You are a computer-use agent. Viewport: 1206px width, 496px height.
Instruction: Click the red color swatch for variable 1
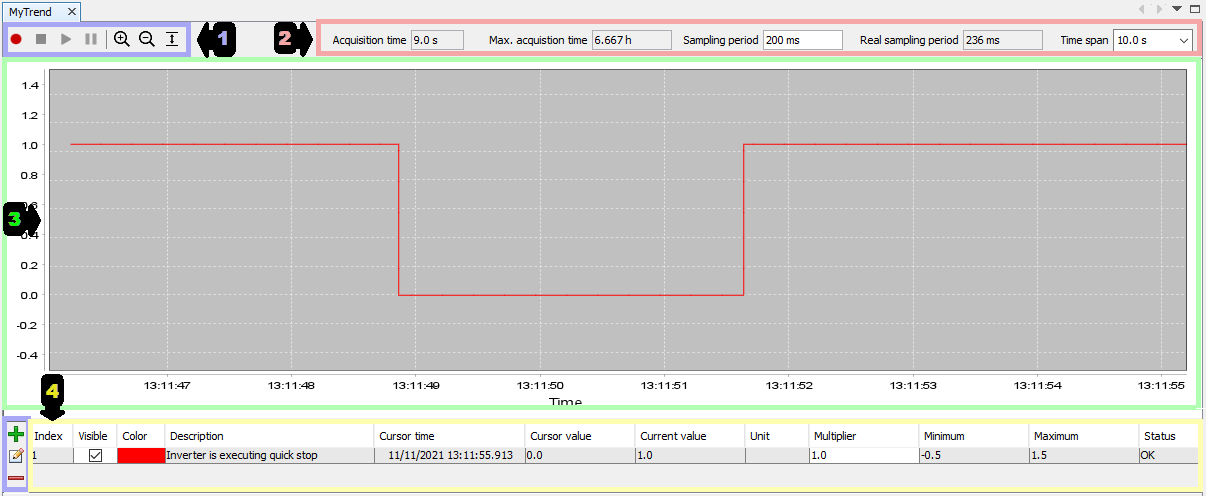(x=141, y=455)
